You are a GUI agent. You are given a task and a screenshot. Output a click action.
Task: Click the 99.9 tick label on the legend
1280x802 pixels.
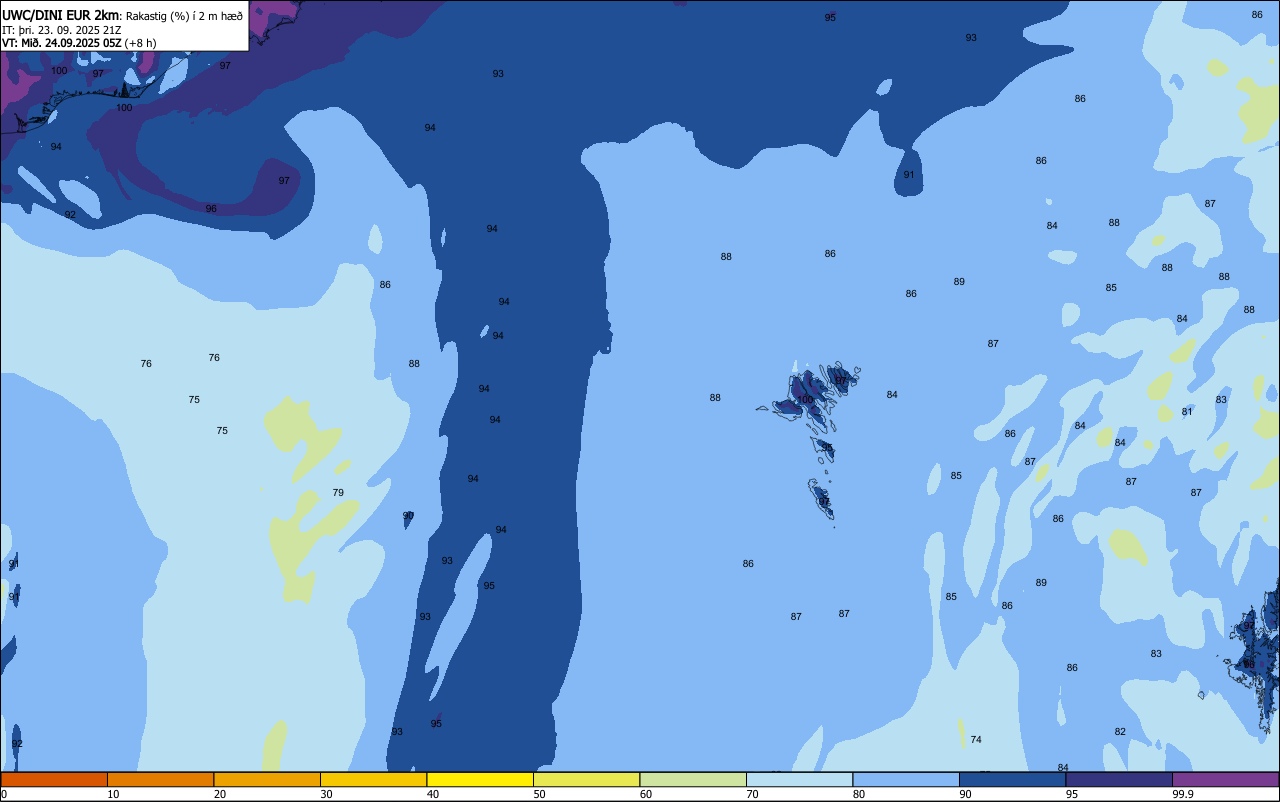click(x=1182, y=794)
